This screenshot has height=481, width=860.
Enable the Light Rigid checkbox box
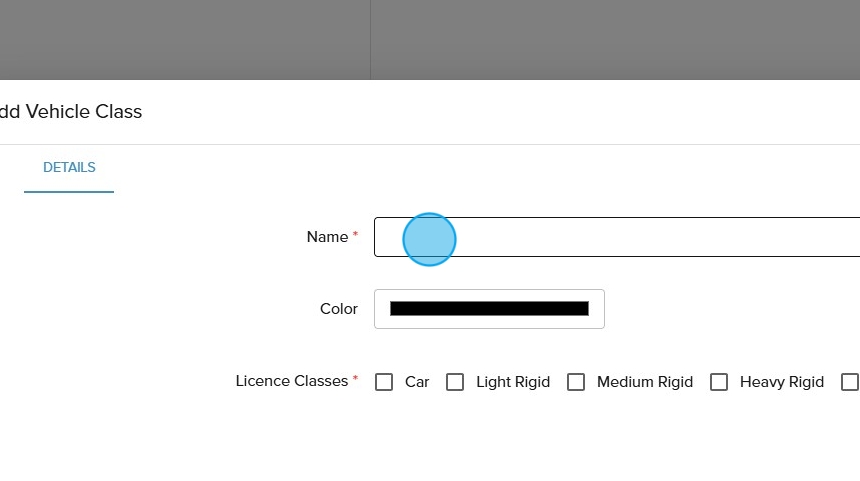(x=455, y=382)
